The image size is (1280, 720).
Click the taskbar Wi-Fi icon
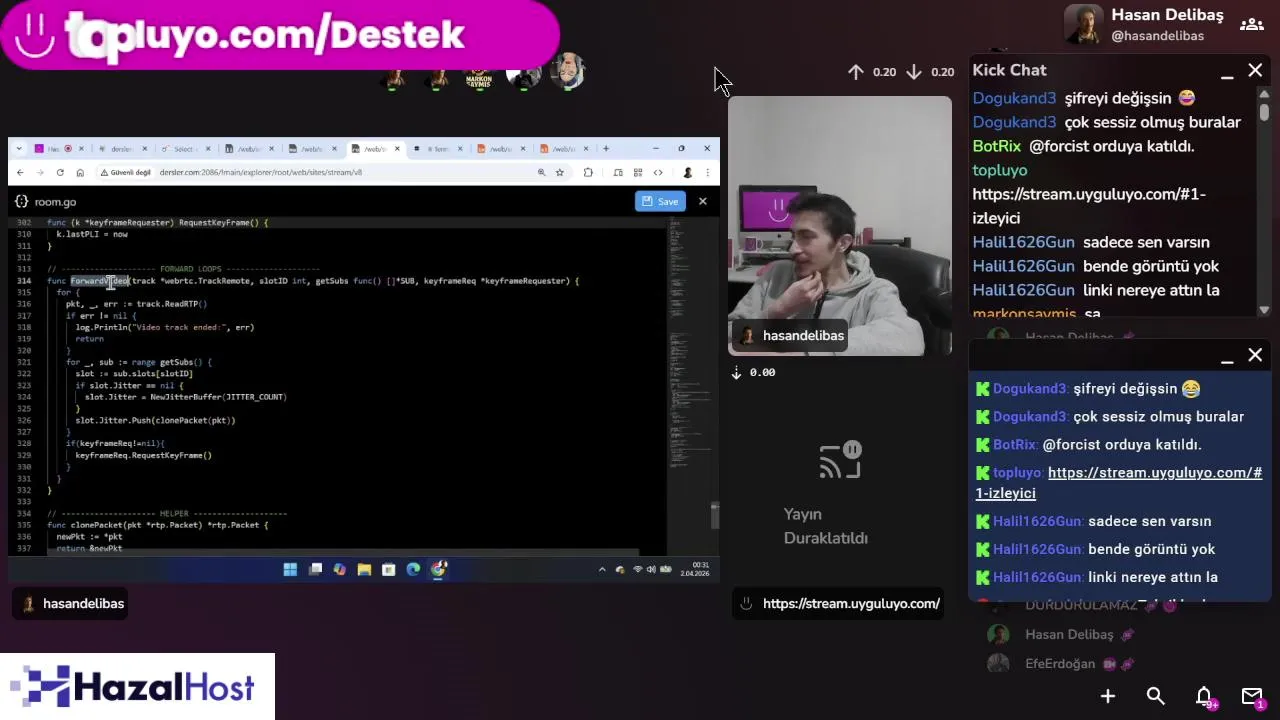pyautogui.click(x=637, y=569)
